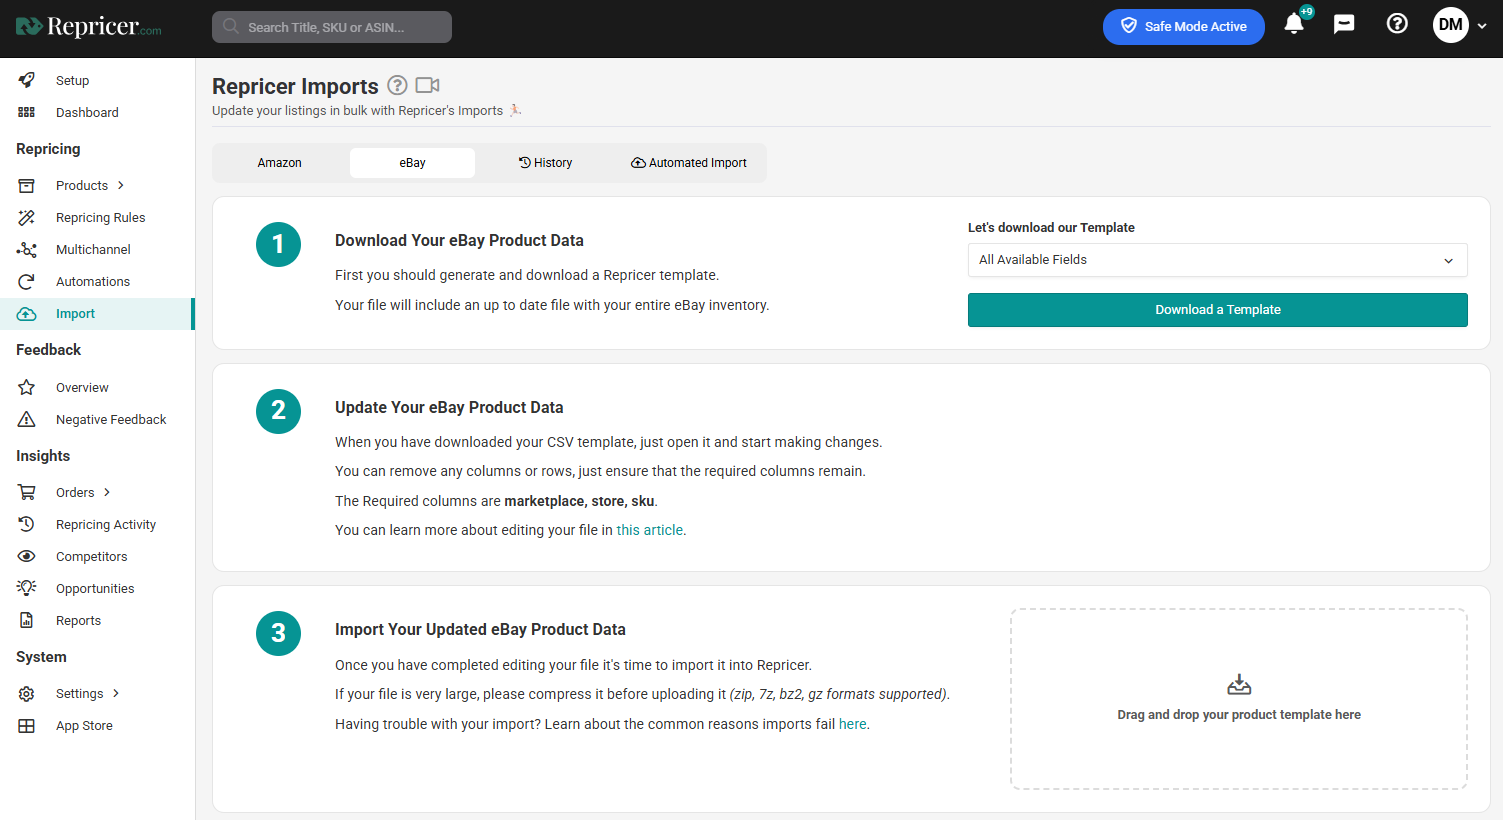Screen dimensions: 1503x820
Task: Click the Dashboard grid icon
Action: pyautogui.click(x=27, y=112)
